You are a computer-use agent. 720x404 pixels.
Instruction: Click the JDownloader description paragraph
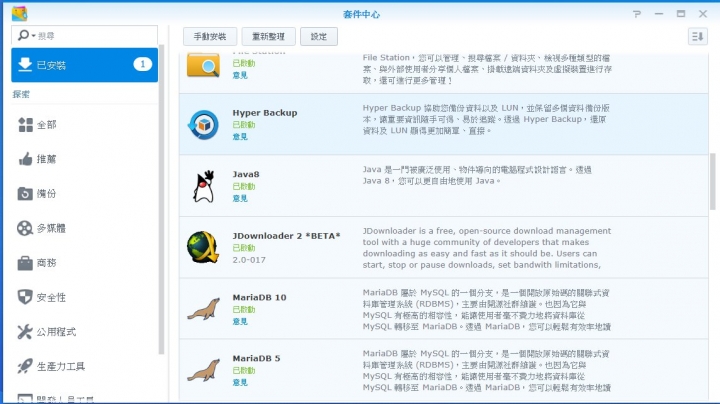tap(487, 247)
